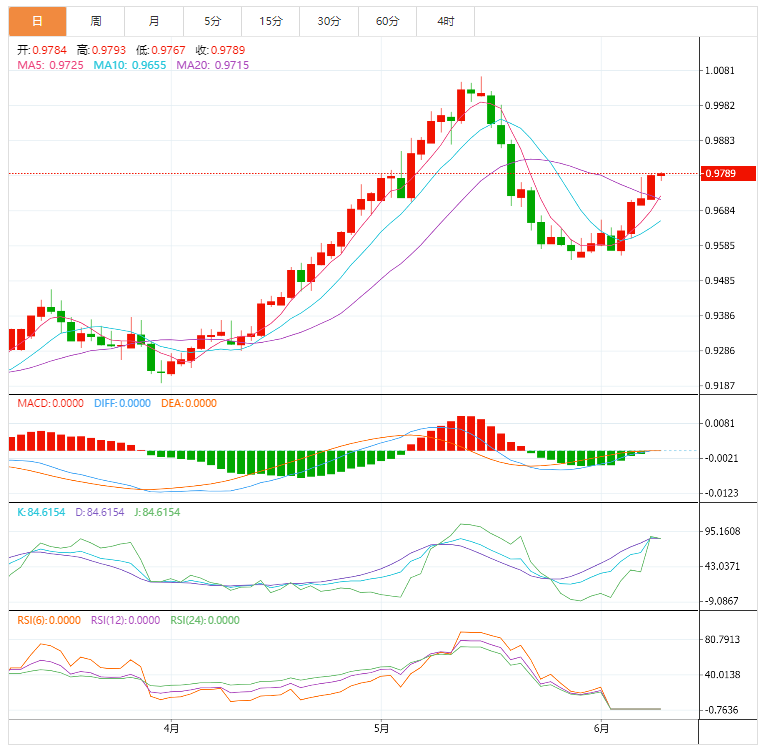Choose the 60分 timeframe tab
768x754 pixels.
pos(387,21)
